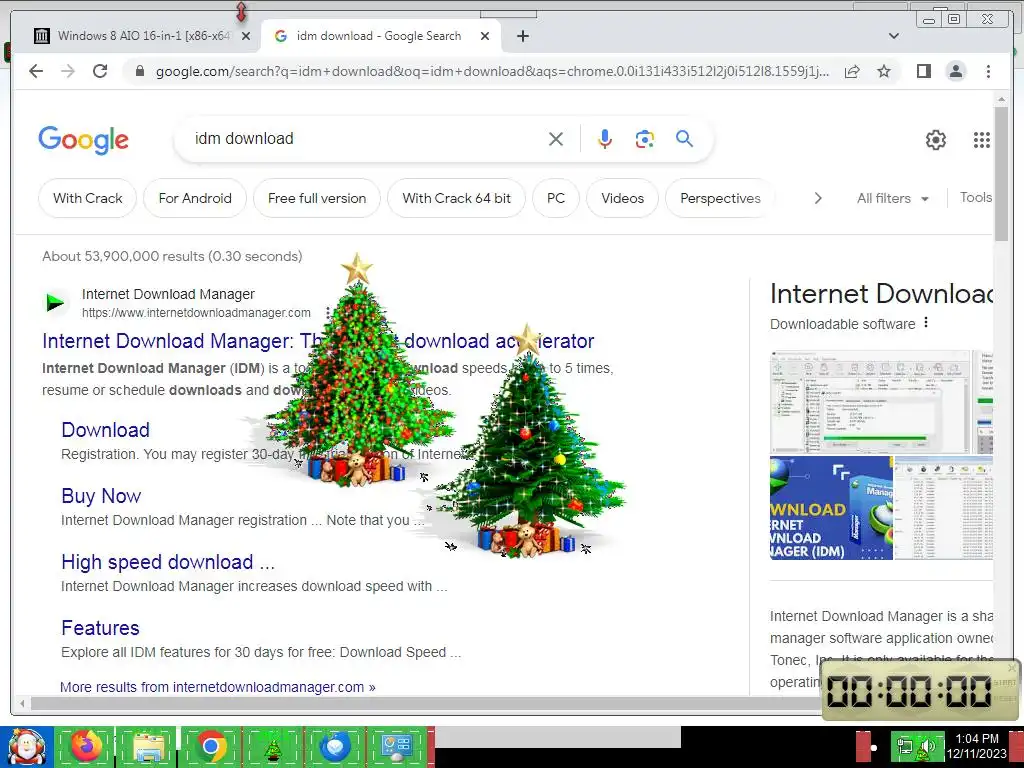Open search Tools

tap(976, 197)
